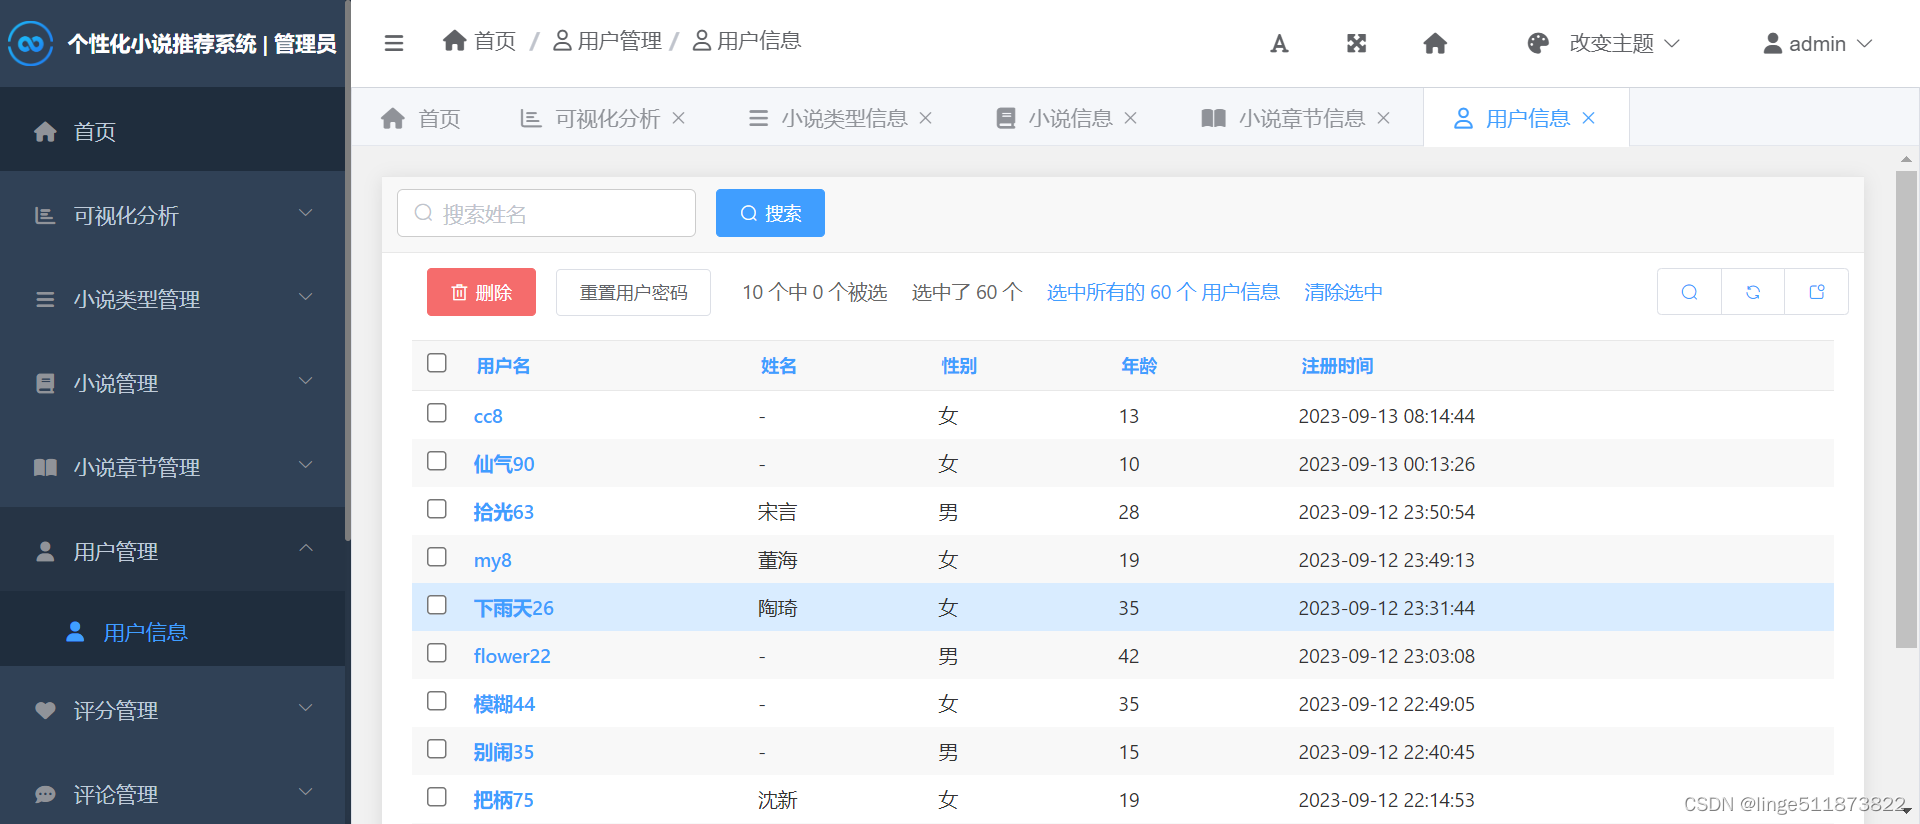Check the row checkbox for flower22

437,653
